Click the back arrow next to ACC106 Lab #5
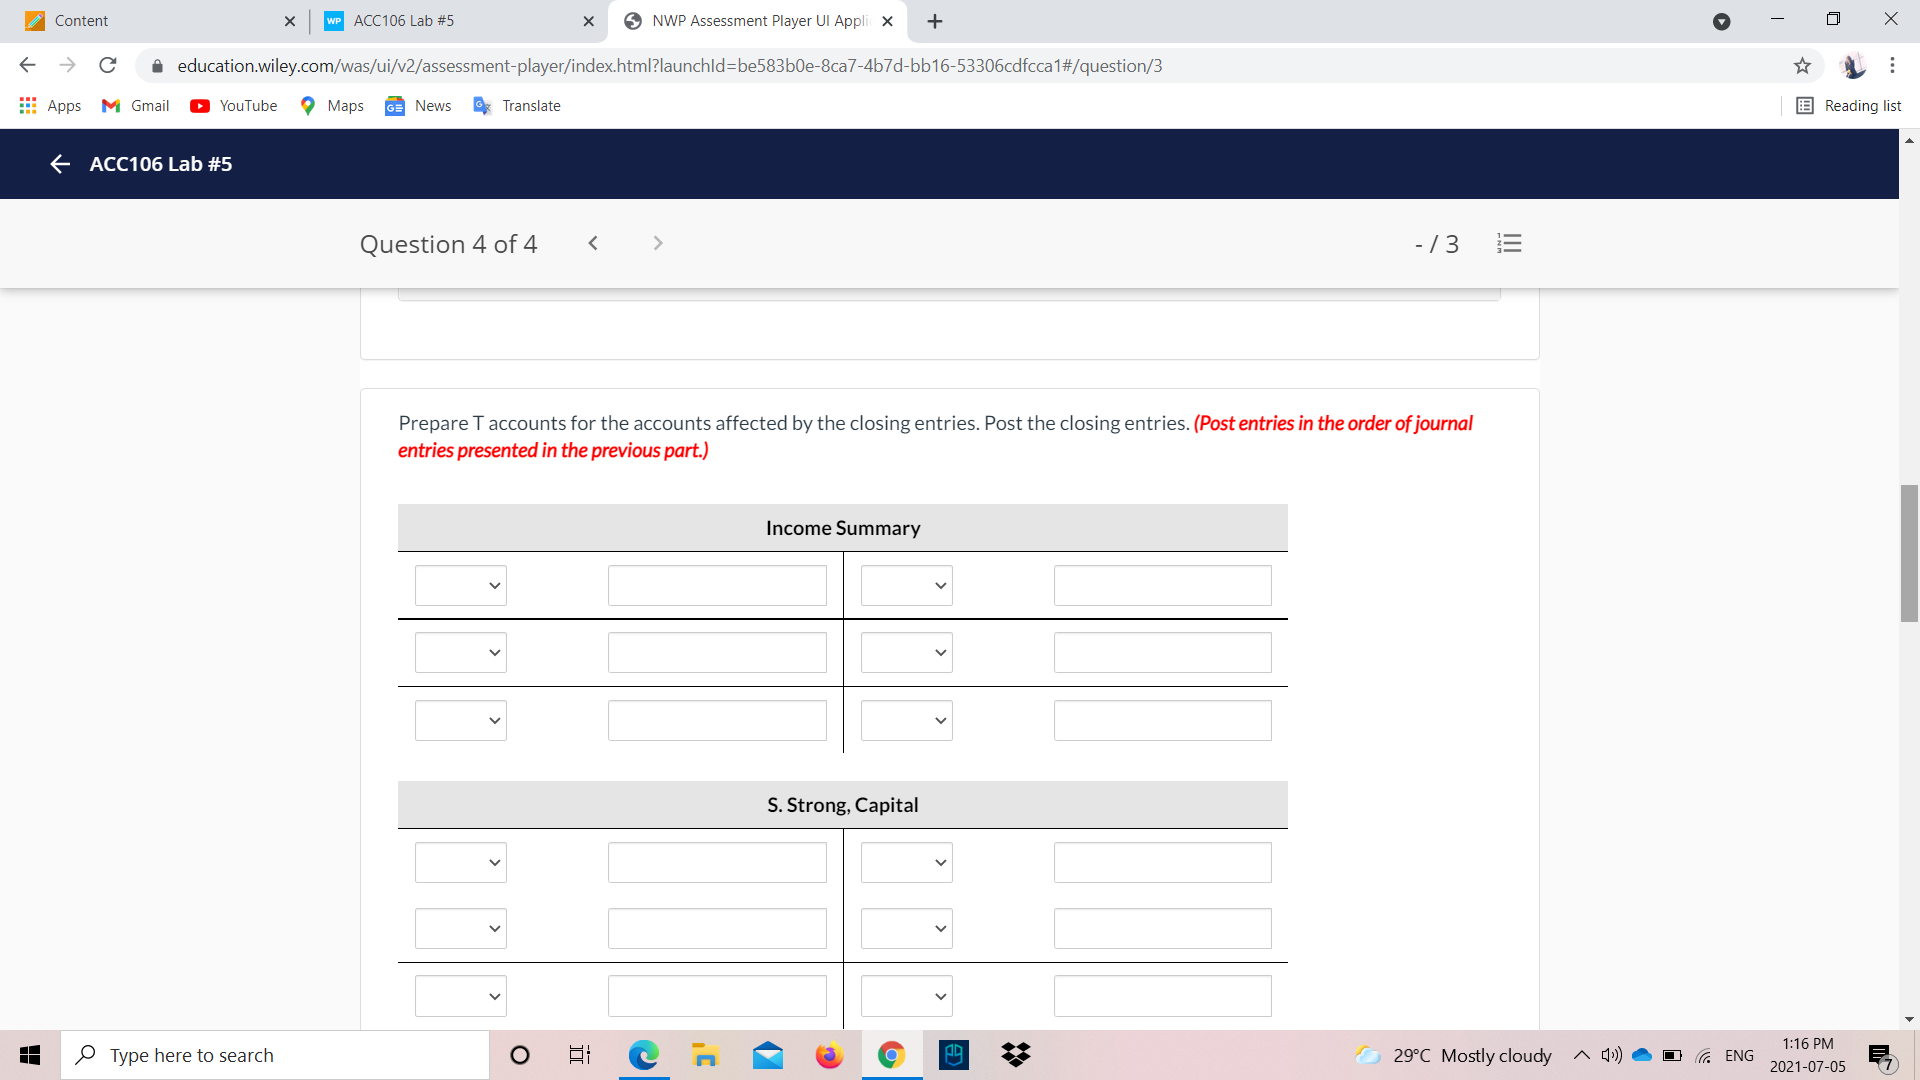 [x=59, y=164]
